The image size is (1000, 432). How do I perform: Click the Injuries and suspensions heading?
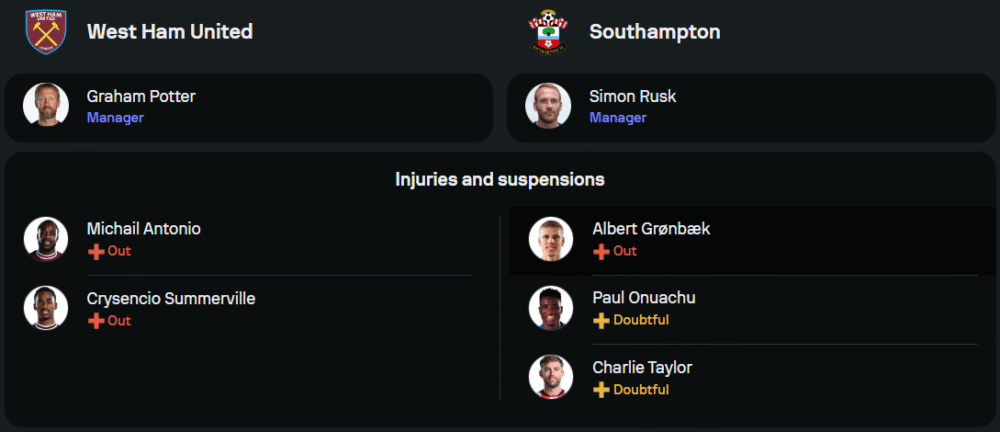[499, 180]
